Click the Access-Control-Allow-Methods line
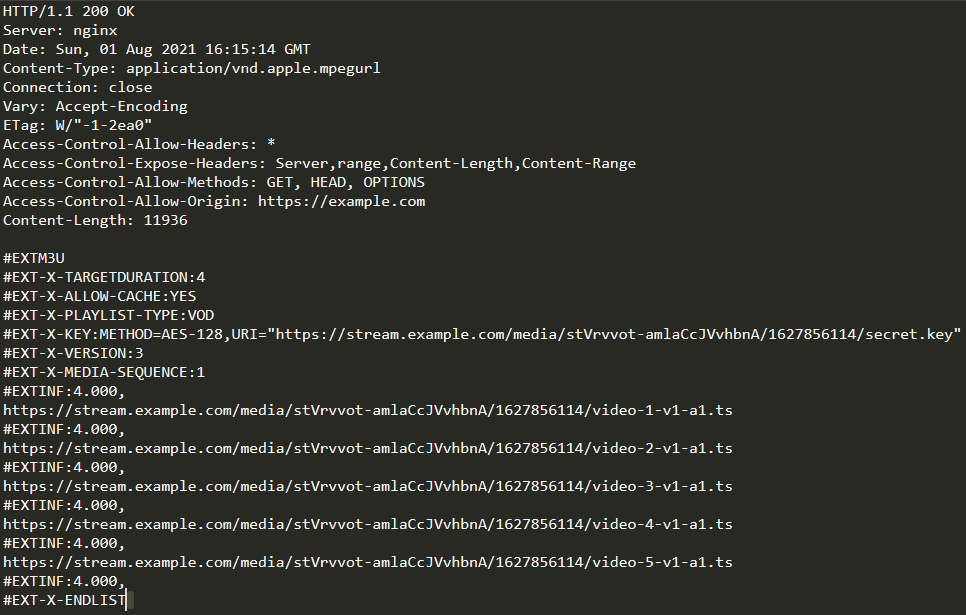 click(x=214, y=183)
